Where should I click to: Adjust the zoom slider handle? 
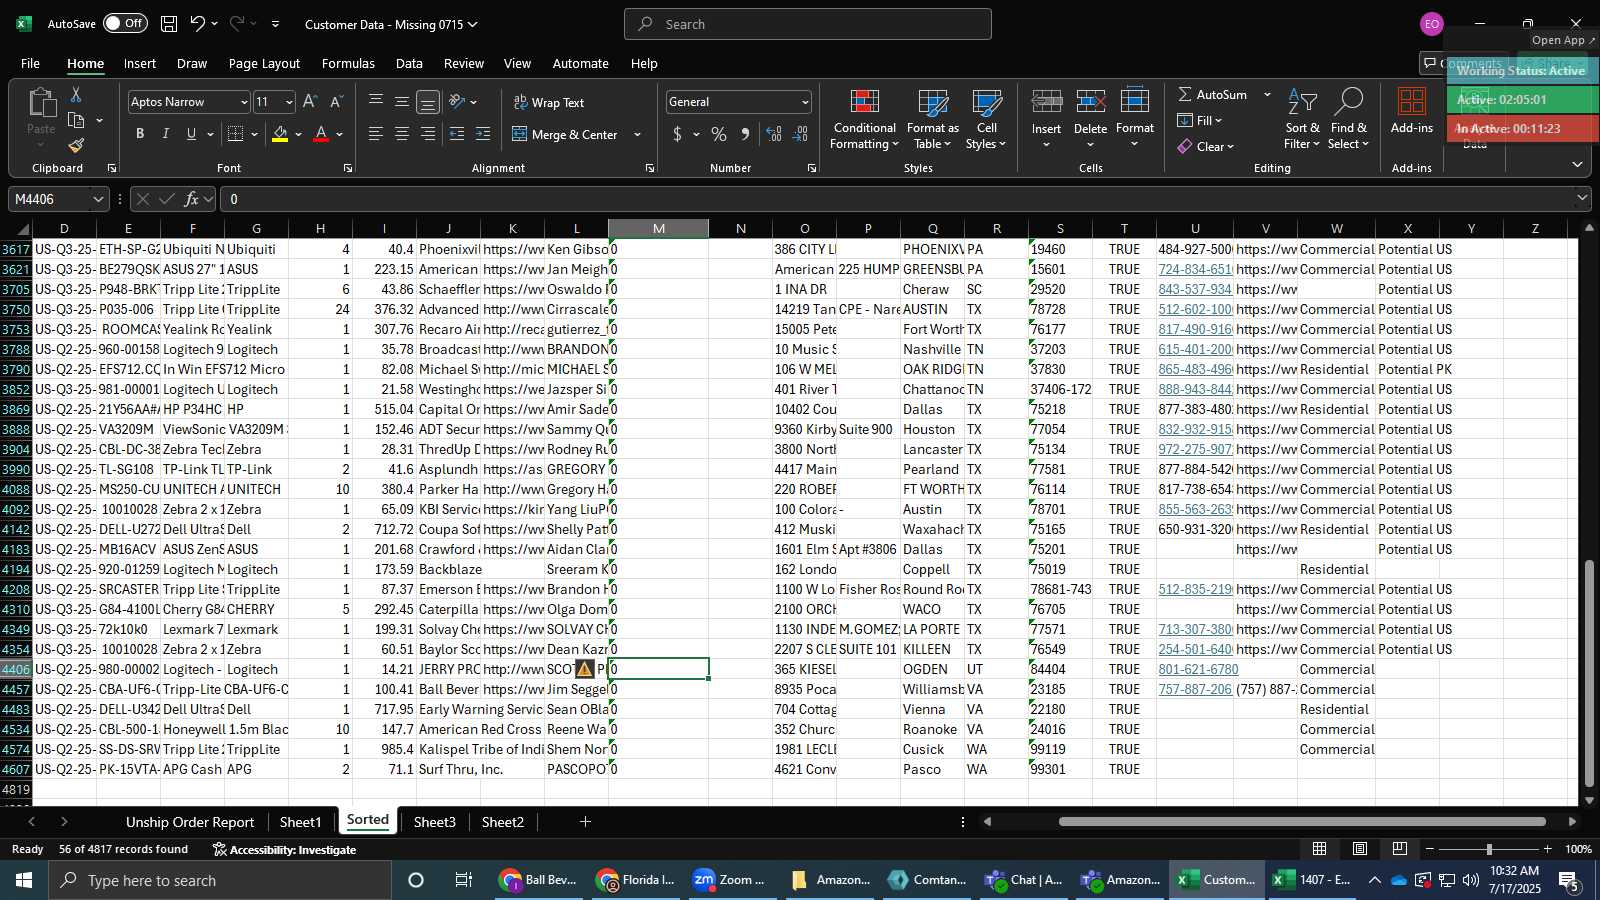(1489, 849)
